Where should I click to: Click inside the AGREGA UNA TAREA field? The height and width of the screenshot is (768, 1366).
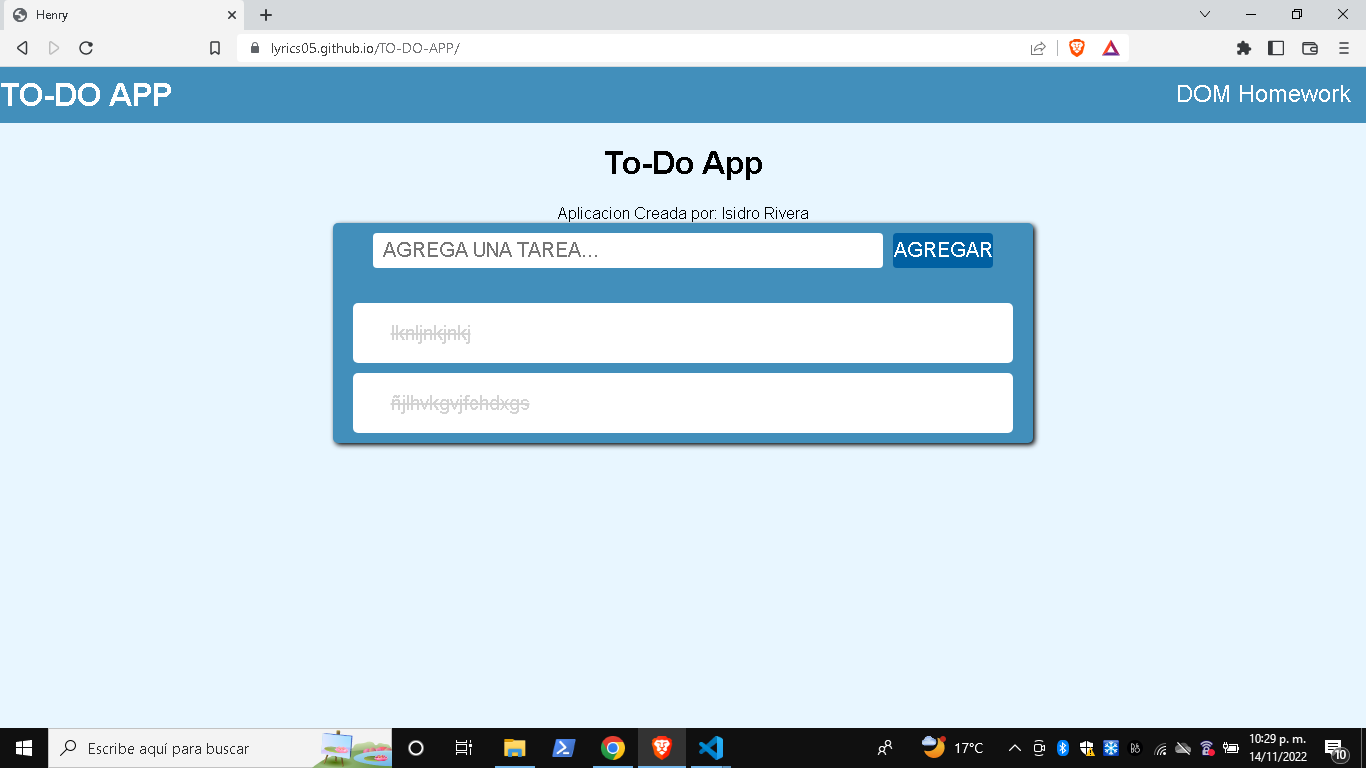[x=627, y=250]
